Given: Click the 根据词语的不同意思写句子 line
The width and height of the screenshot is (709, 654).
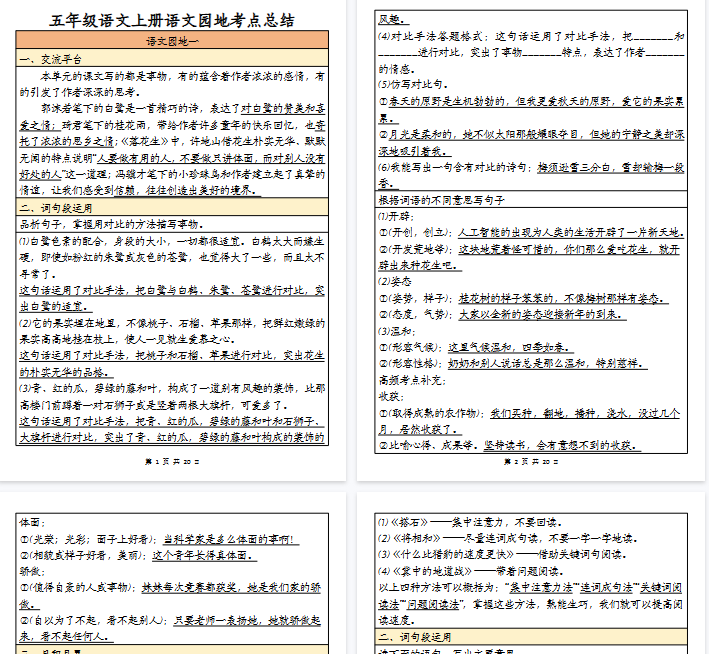Looking at the screenshot, I should point(446,199).
